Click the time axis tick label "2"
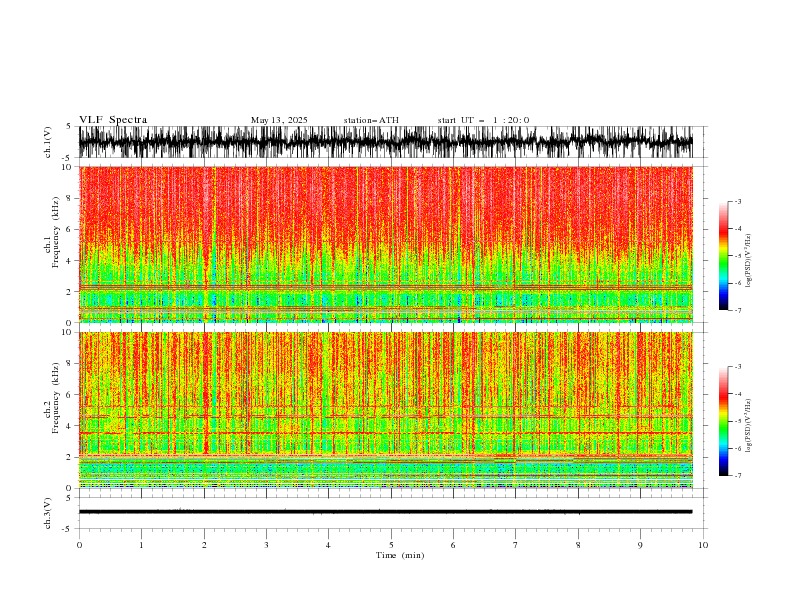The height and width of the screenshot is (612, 792). point(204,545)
